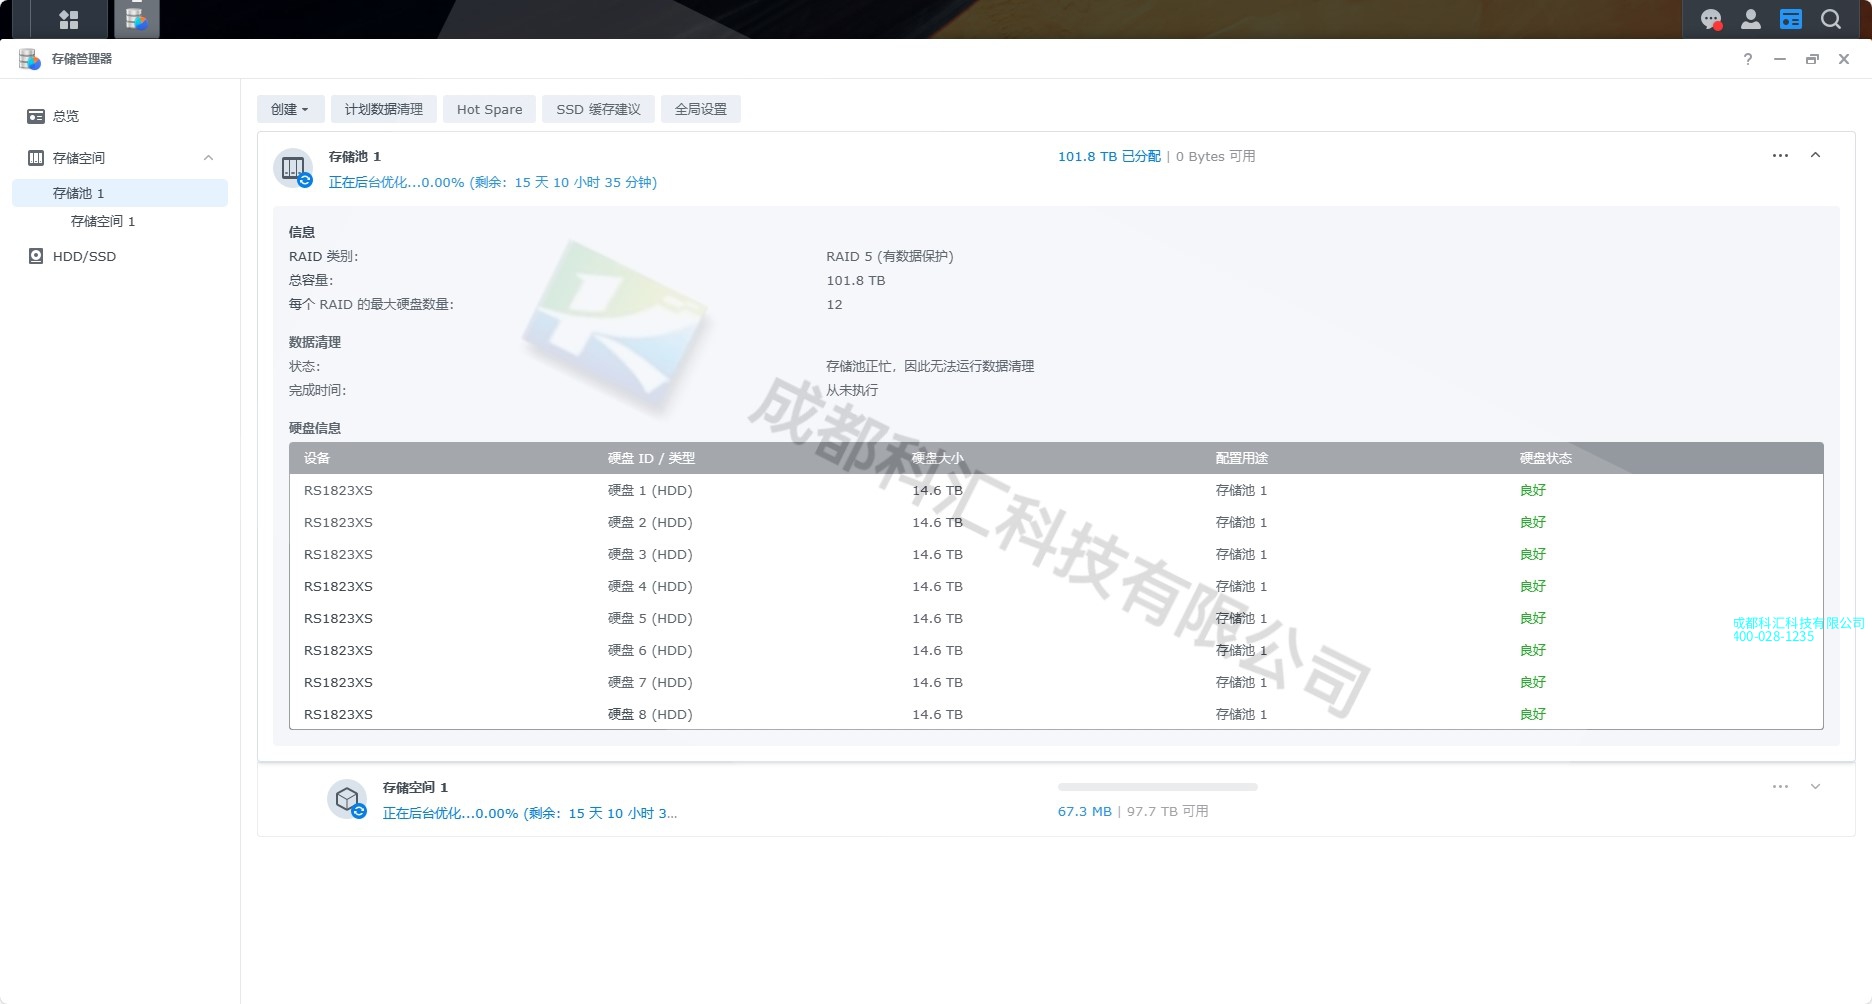This screenshot has height=1004, width=1872.
Task: Click the help question mark icon
Action: point(1748,59)
